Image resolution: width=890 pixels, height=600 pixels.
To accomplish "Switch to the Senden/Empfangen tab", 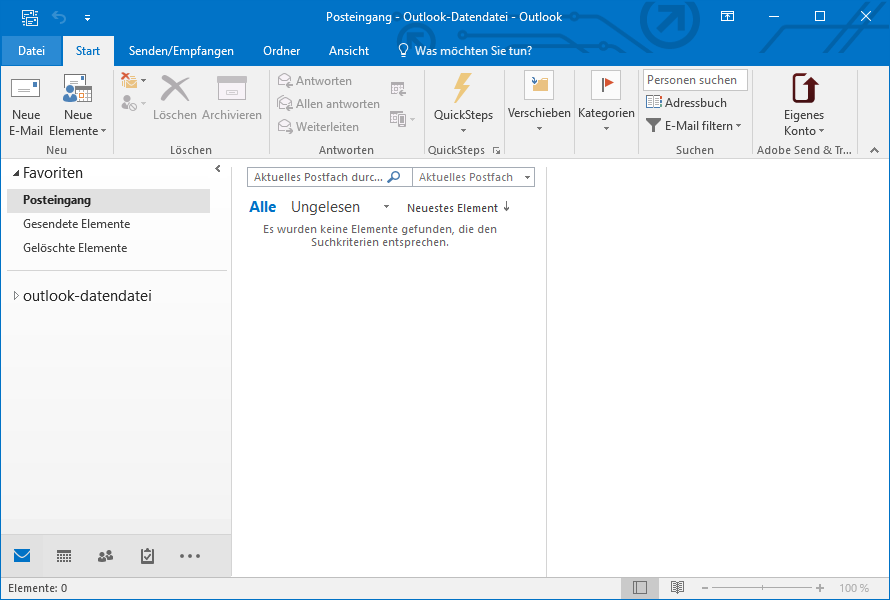I will click(x=181, y=51).
